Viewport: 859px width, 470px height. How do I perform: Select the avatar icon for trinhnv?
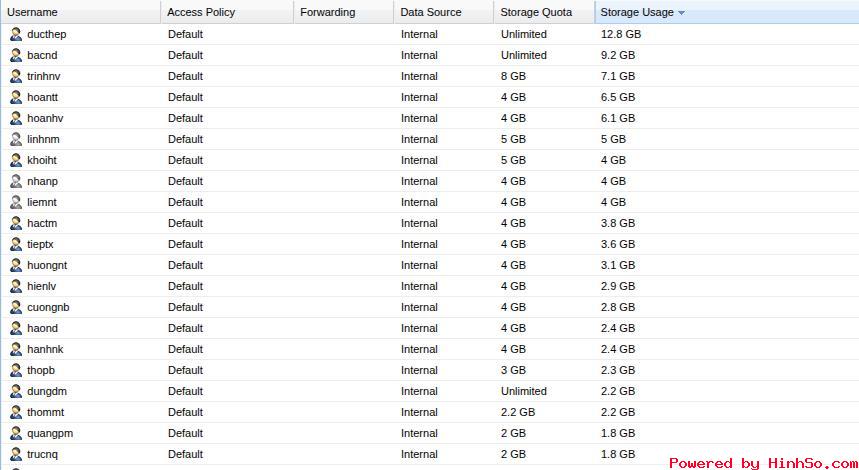coord(16,76)
